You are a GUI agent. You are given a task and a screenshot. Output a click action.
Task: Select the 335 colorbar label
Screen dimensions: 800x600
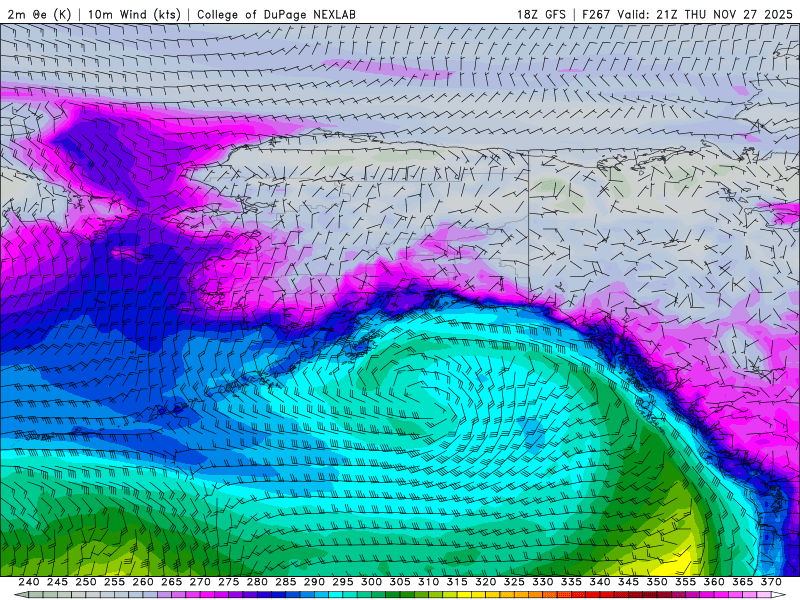[x=571, y=582]
